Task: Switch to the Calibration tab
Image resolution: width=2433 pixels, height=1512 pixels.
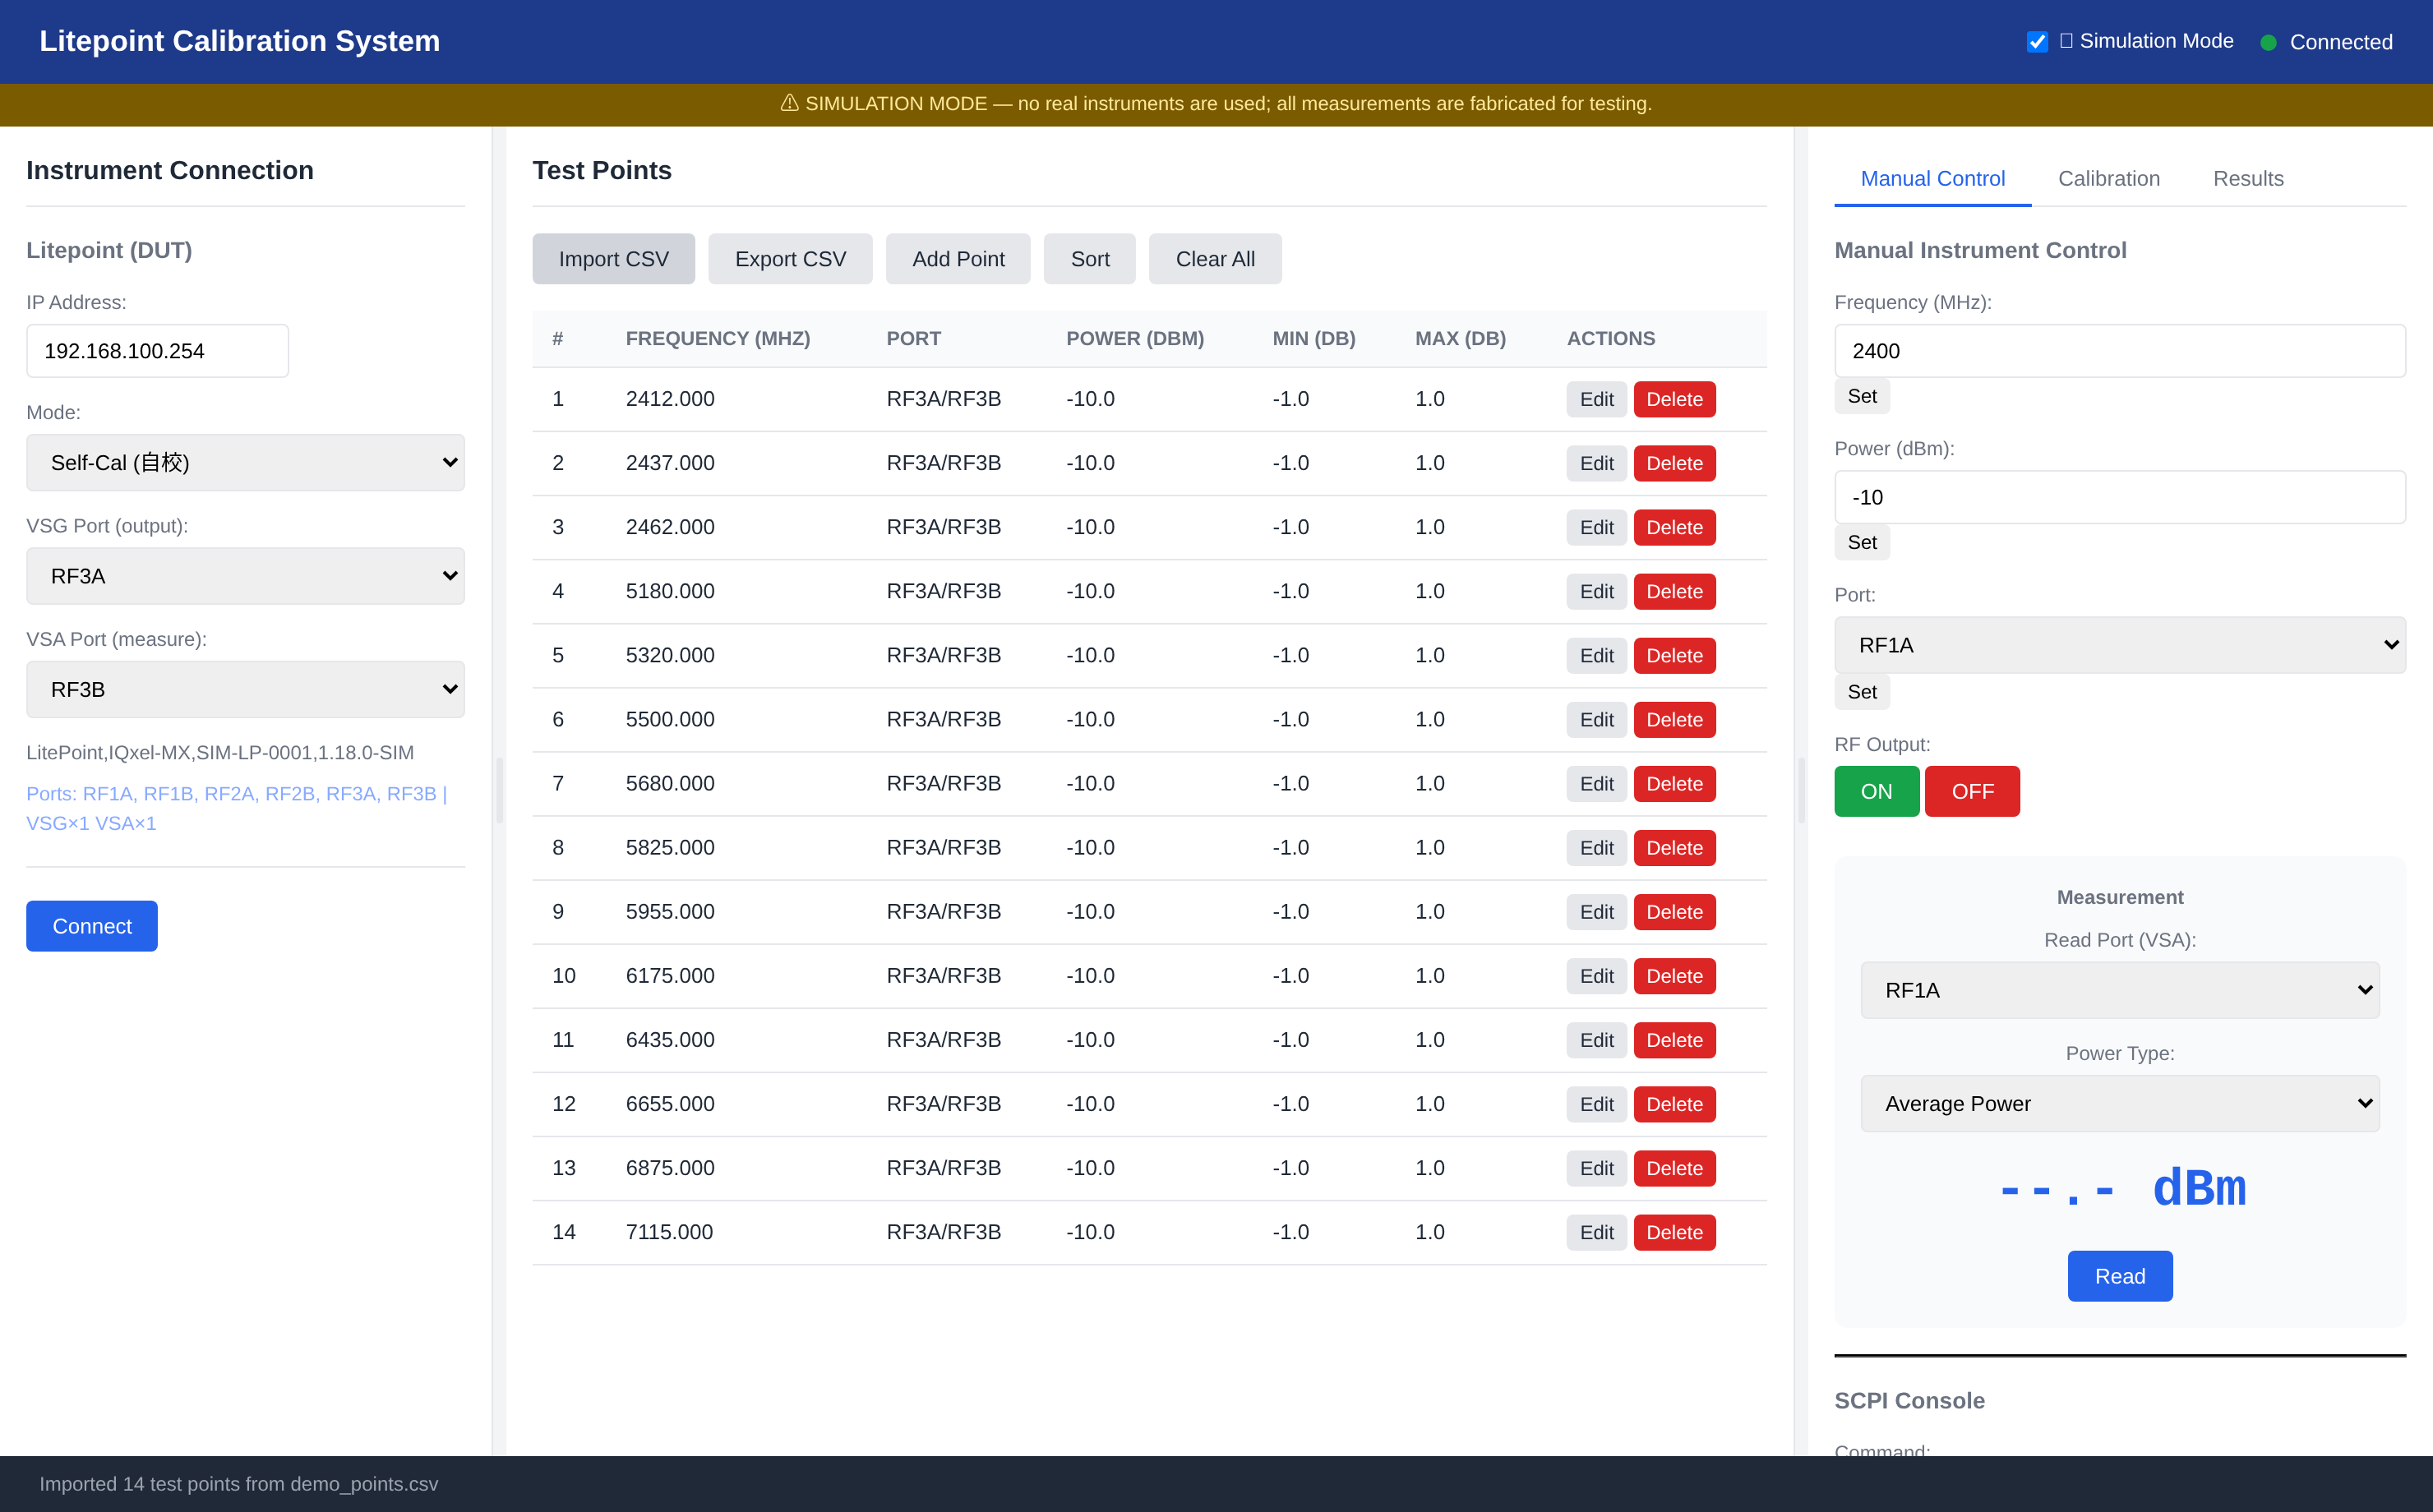Action: click(2108, 178)
